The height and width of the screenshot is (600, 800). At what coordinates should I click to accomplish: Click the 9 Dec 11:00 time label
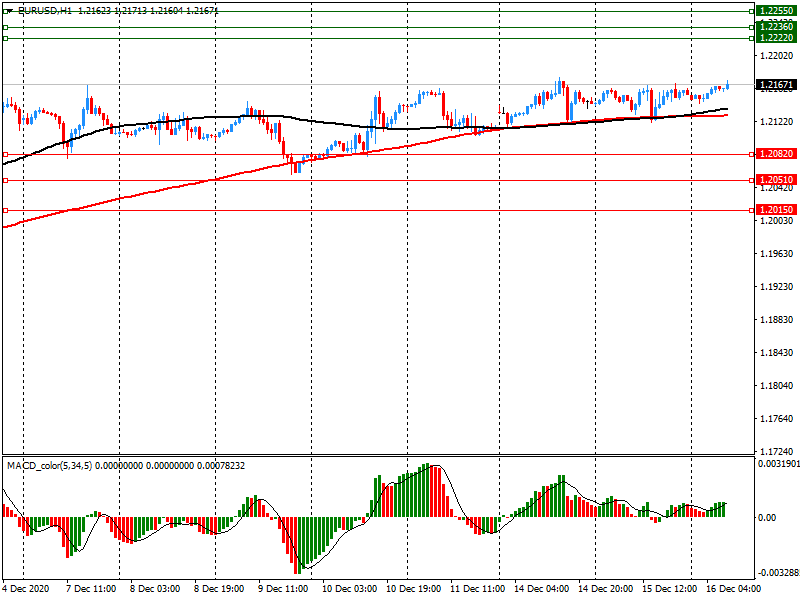[x=285, y=589]
